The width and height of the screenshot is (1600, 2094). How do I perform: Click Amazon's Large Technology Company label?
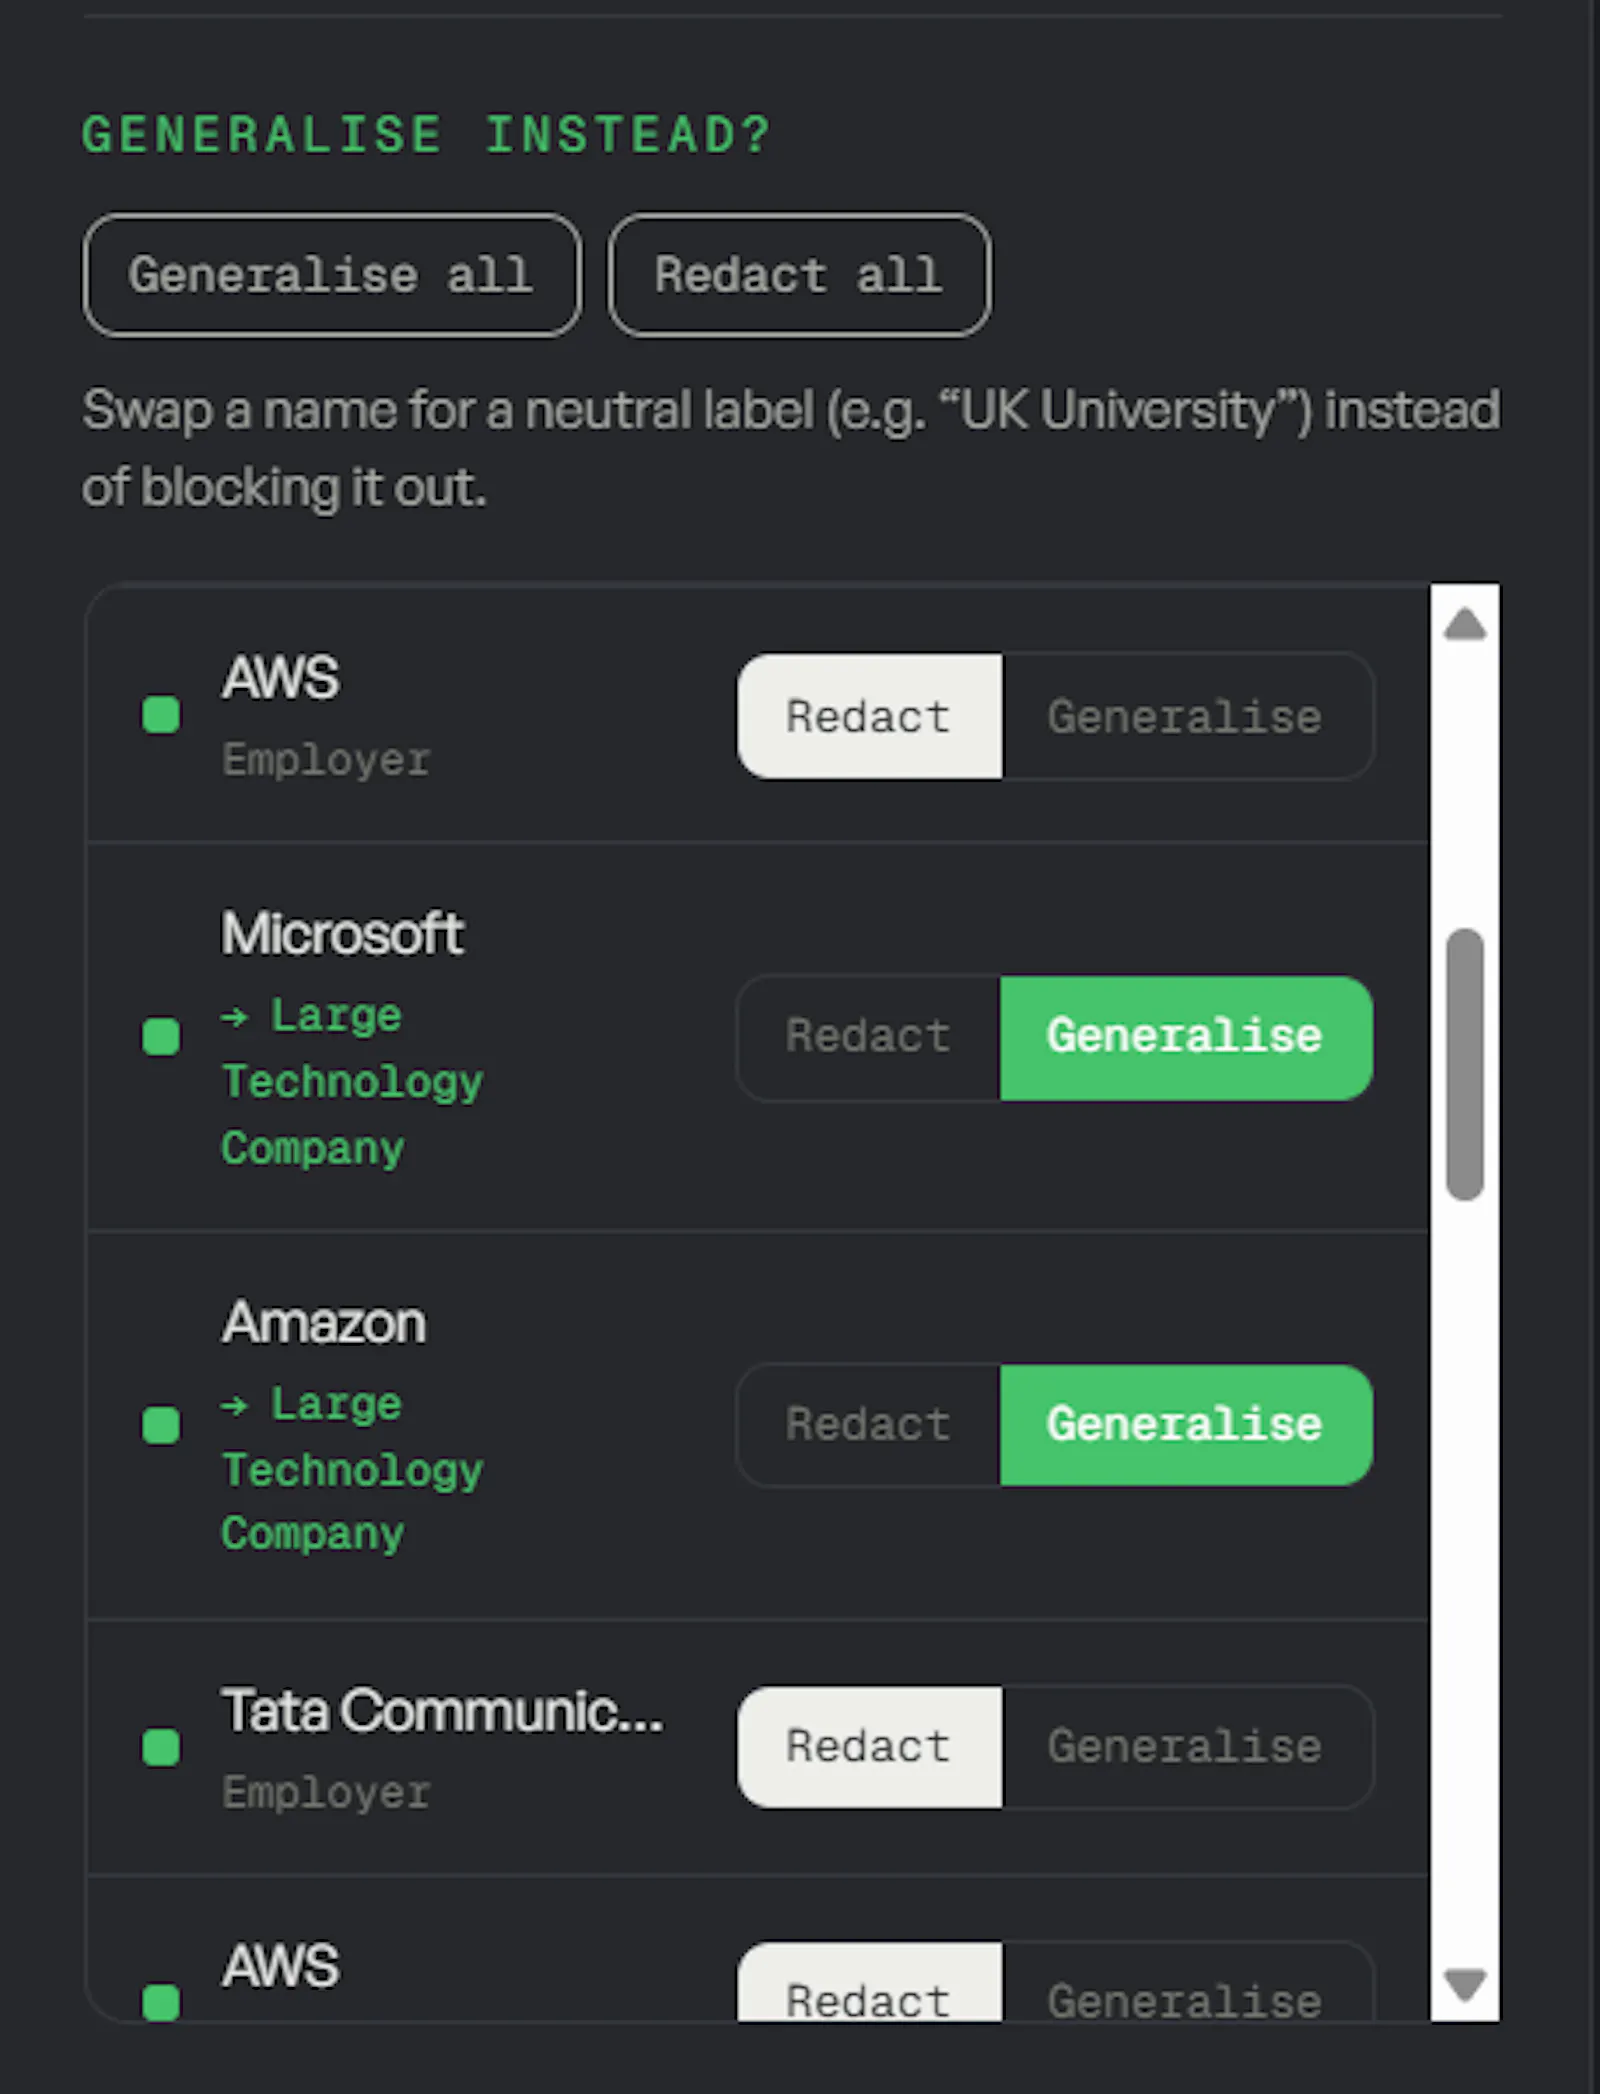[x=352, y=1469]
